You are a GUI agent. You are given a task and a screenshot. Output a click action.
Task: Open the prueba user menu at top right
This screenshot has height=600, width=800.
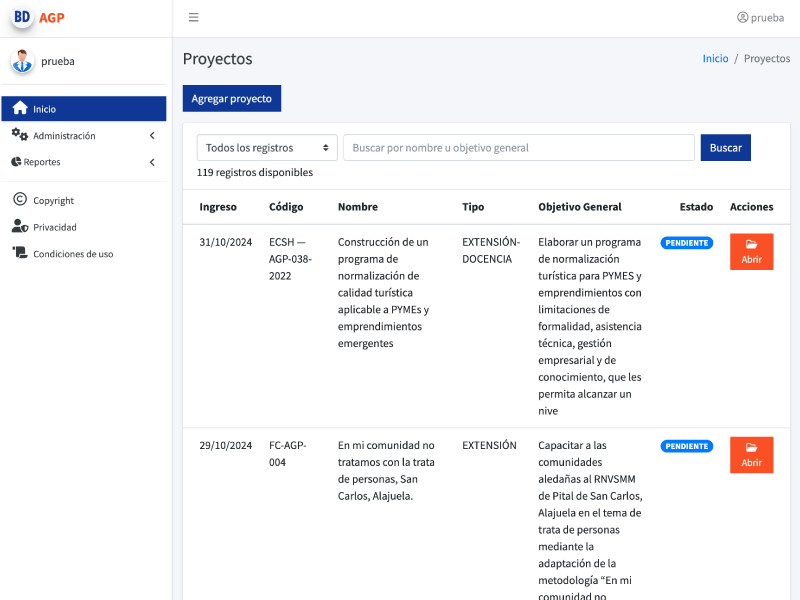pyautogui.click(x=760, y=17)
